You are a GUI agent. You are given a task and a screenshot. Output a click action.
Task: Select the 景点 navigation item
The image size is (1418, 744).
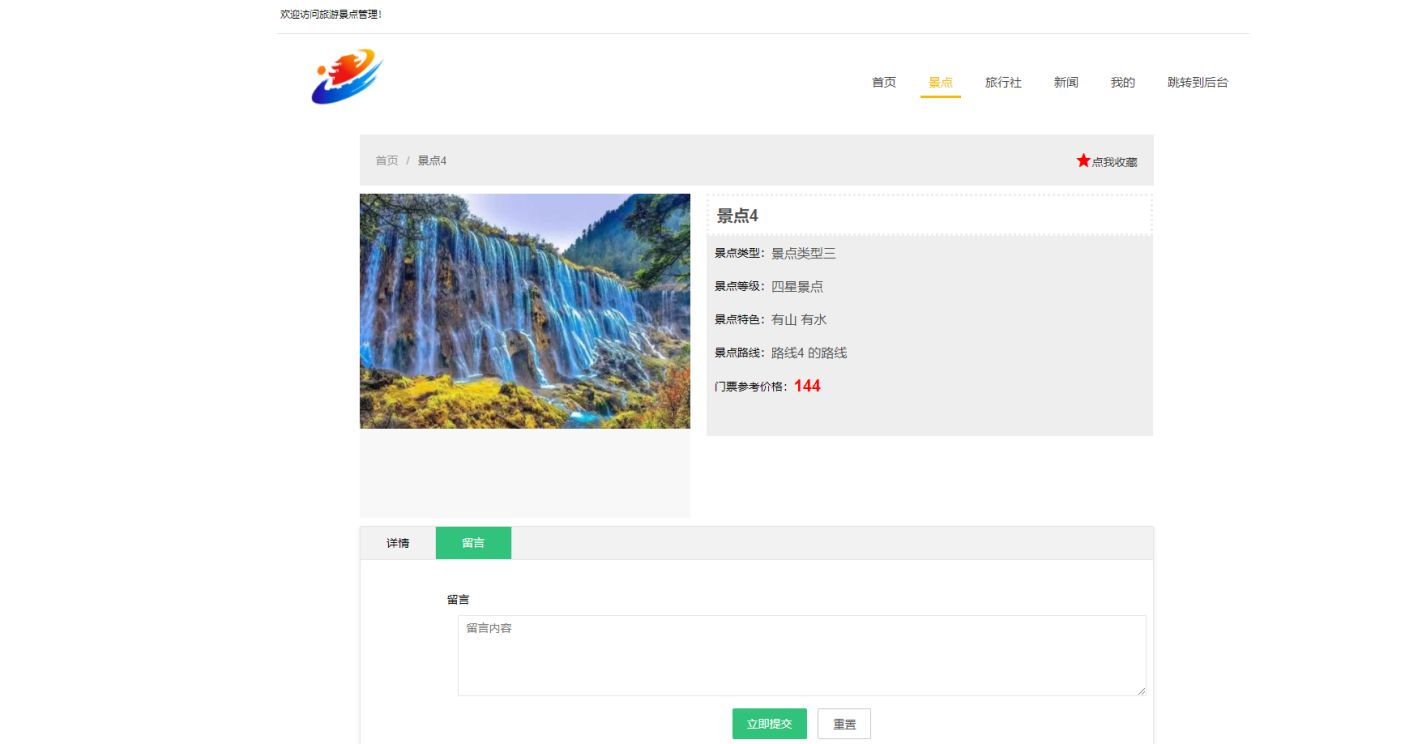[940, 83]
